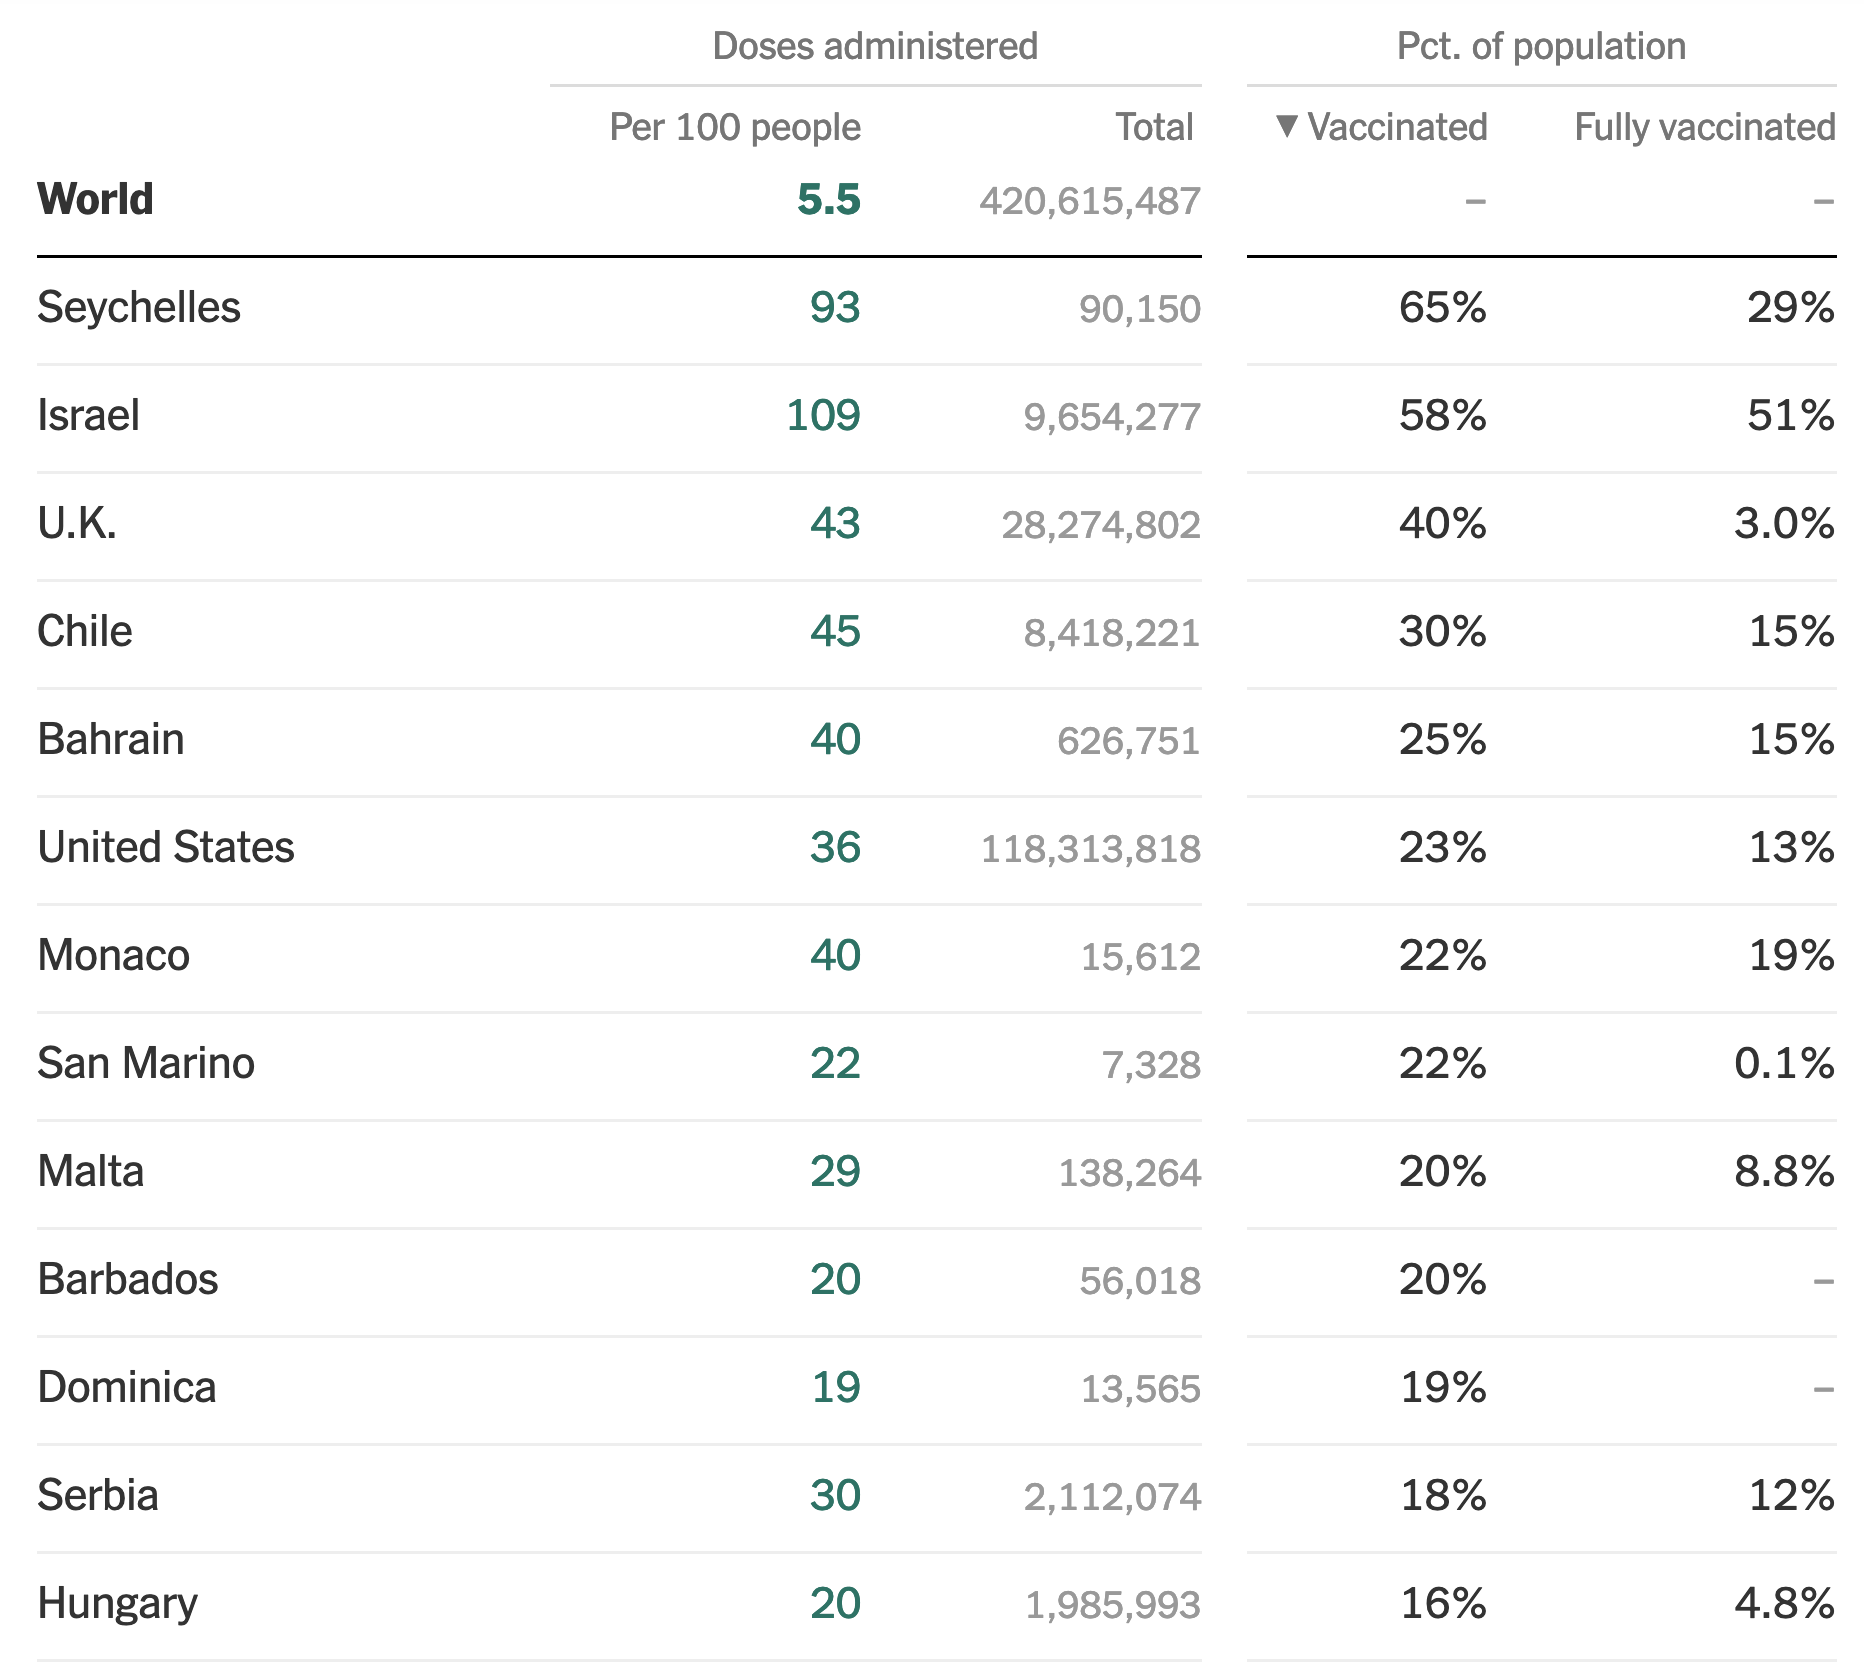Sort by Fully vaccinated column

[x=1704, y=127]
